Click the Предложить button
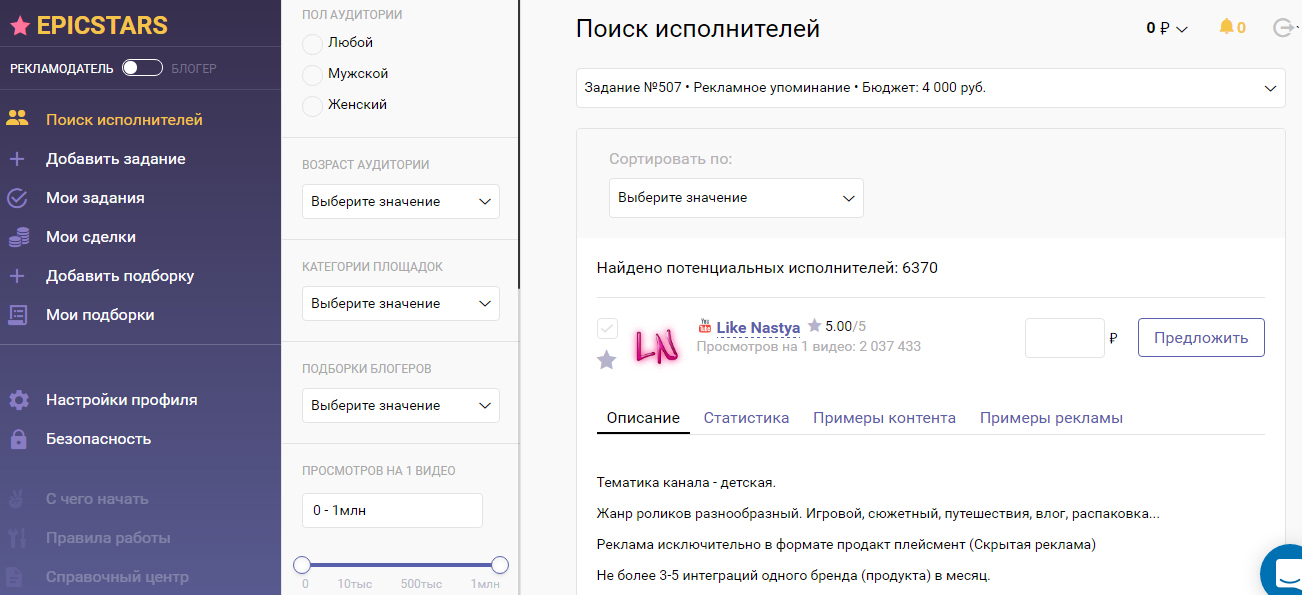The image size is (1302, 595). [x=1201, y=338]
